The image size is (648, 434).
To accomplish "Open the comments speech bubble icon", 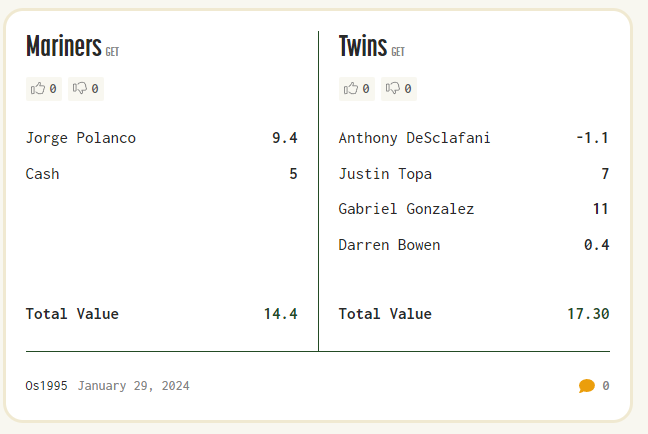I will (586, 386).
